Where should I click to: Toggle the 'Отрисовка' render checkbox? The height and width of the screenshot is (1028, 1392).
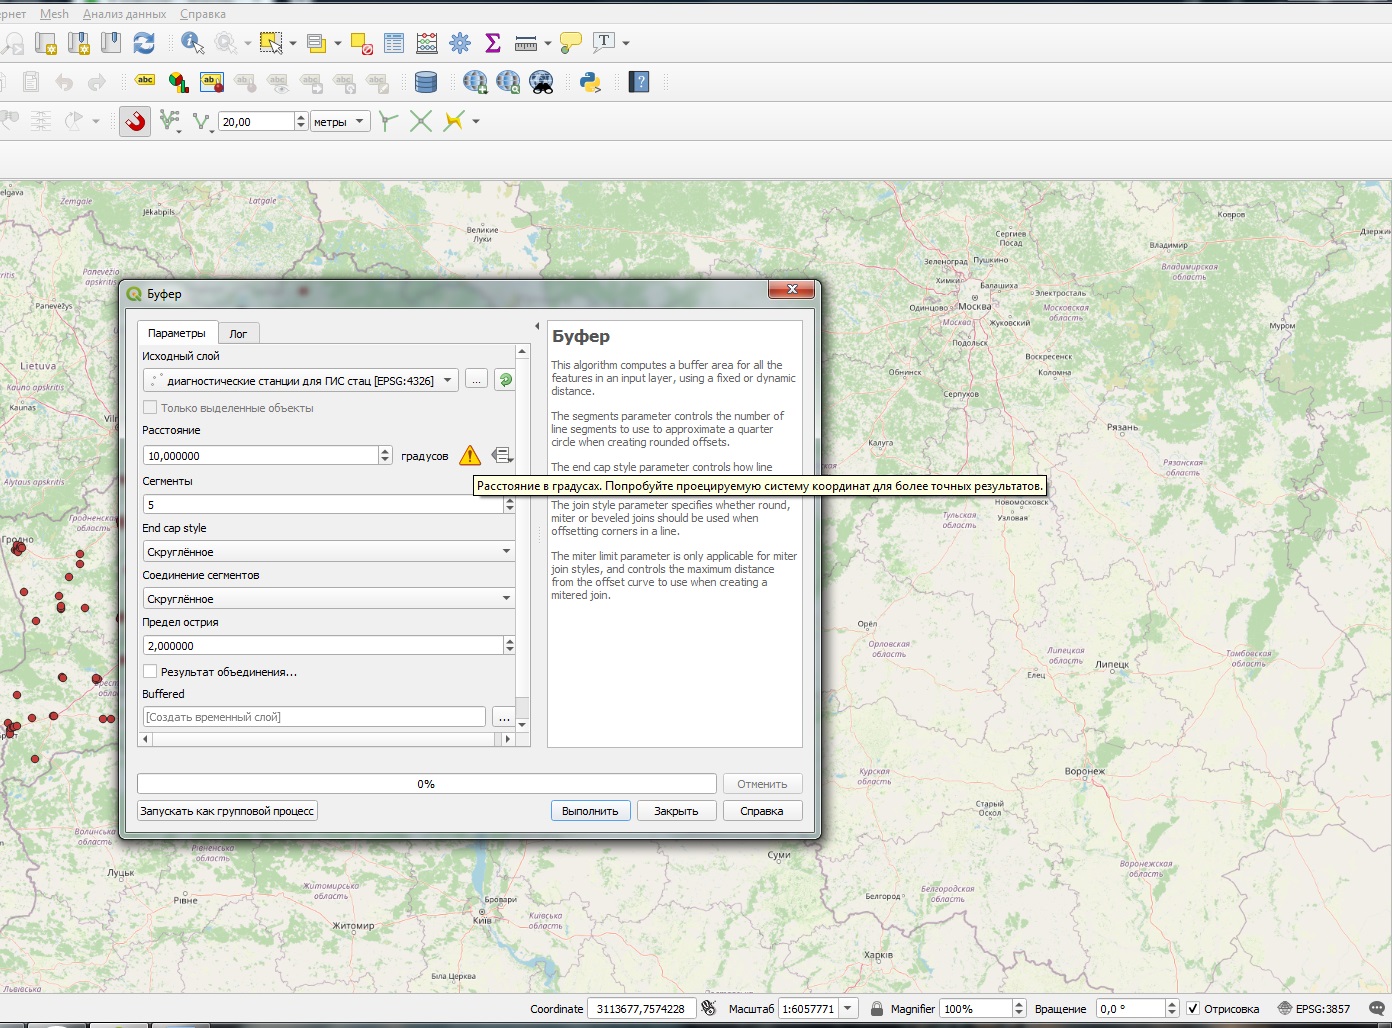1192,1008
